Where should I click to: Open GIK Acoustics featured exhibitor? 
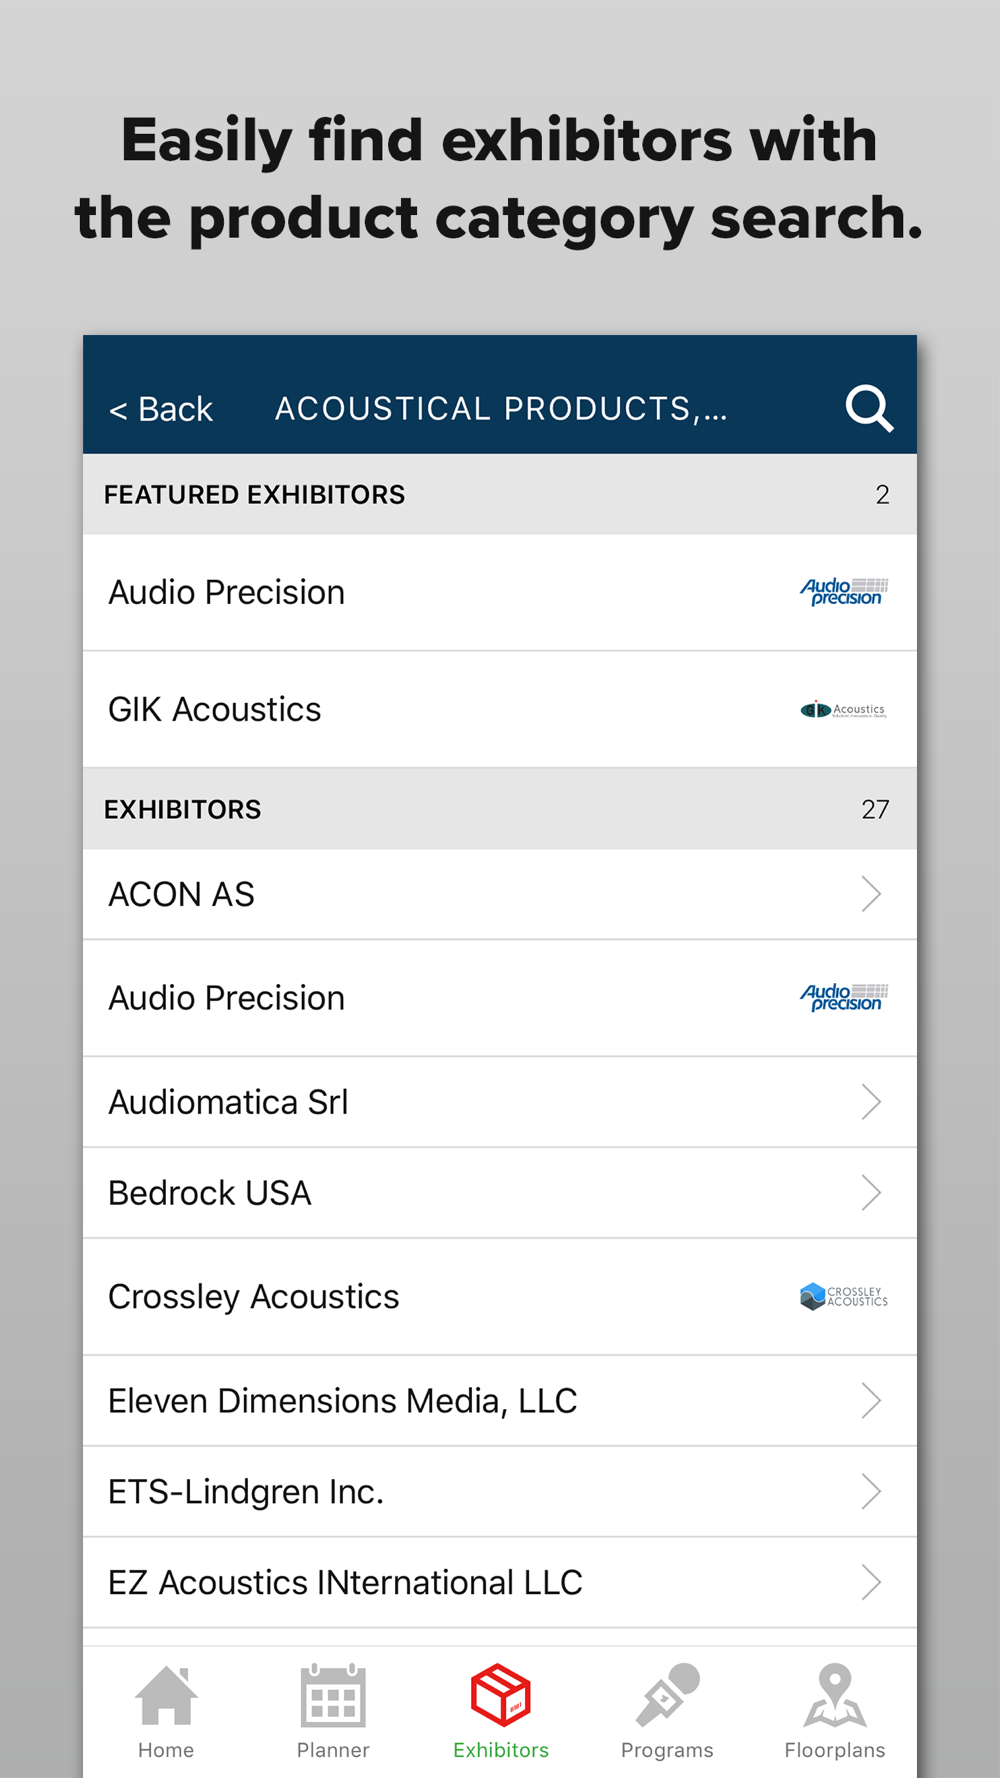[x=500, y=710]
